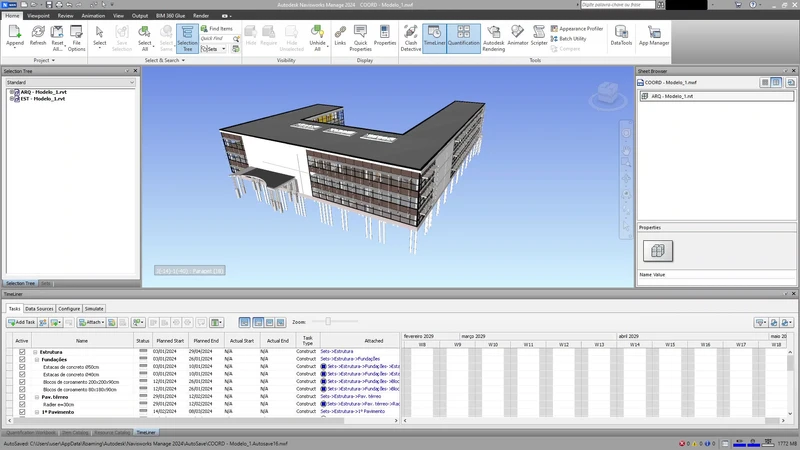This screenshot has width=800, height=450.
Task: Select ARQ - Modelo_1.rvt in Sheet Browser
Action: point(717,96)
